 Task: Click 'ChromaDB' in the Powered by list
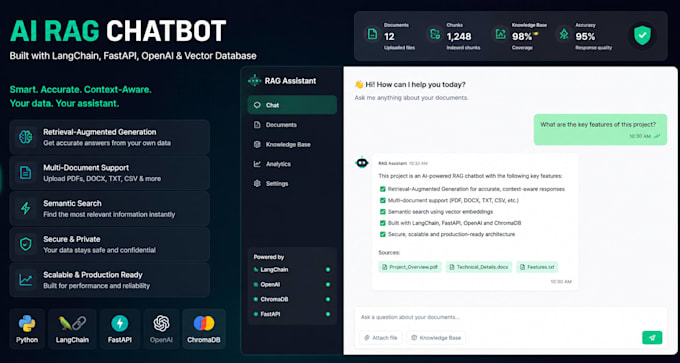pos(274,299)
